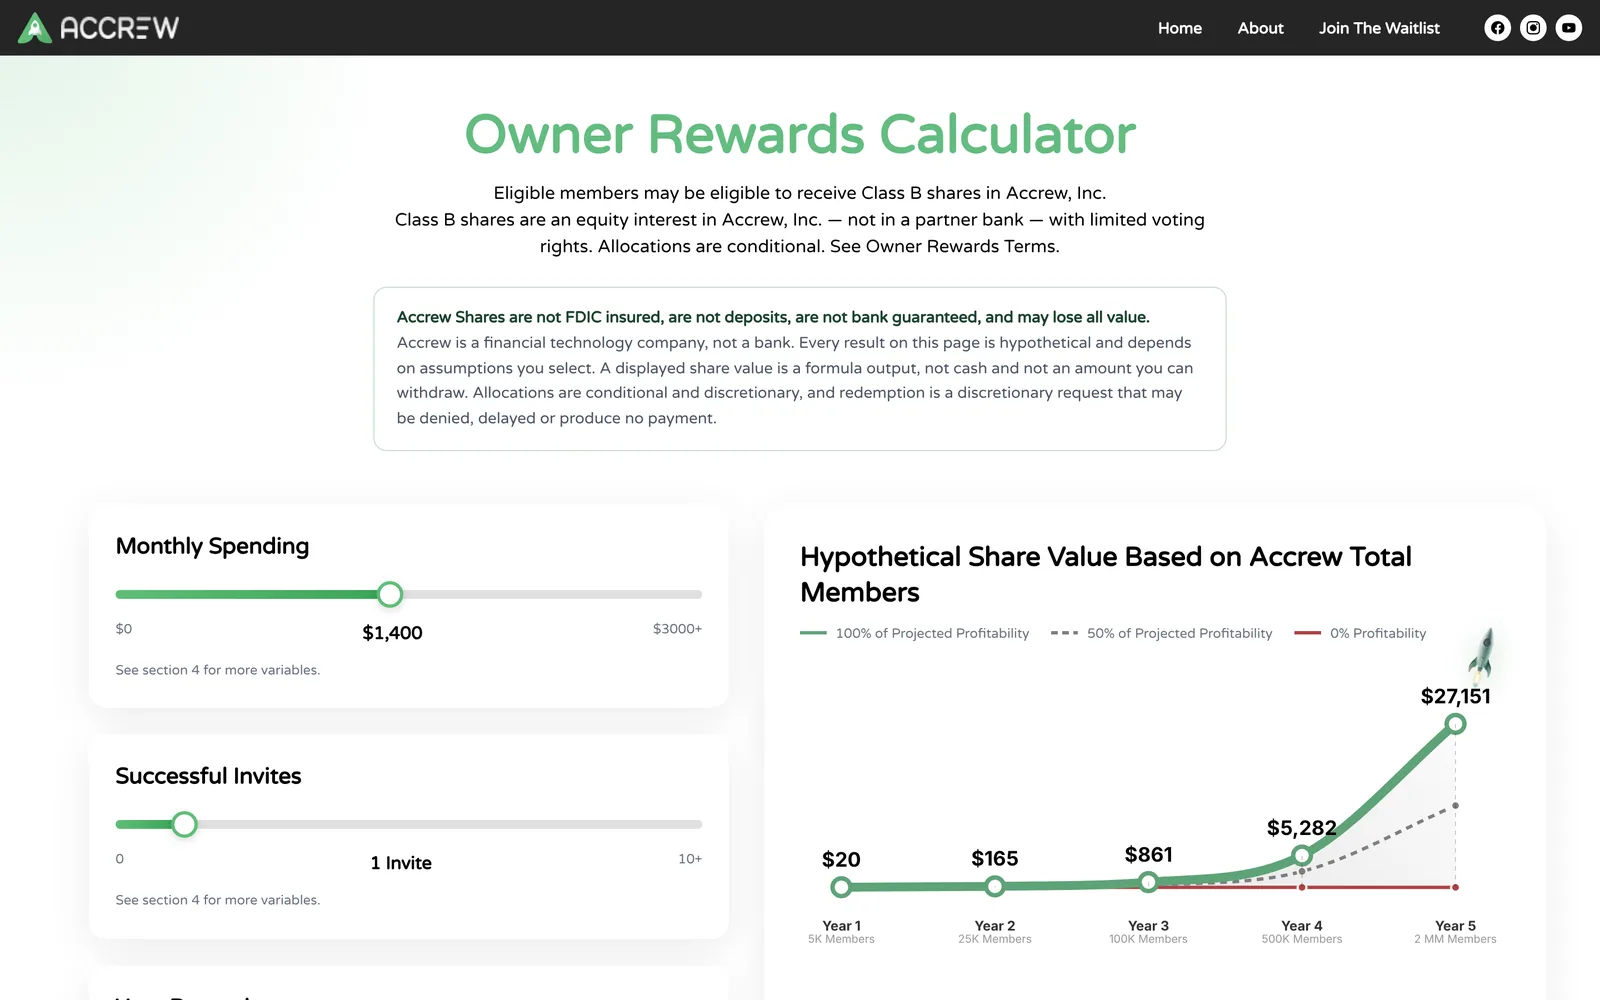This screenshot has width=1600, height=1000.
Task: Click the $5,282 value label
Action: (x=1301, y=828)
